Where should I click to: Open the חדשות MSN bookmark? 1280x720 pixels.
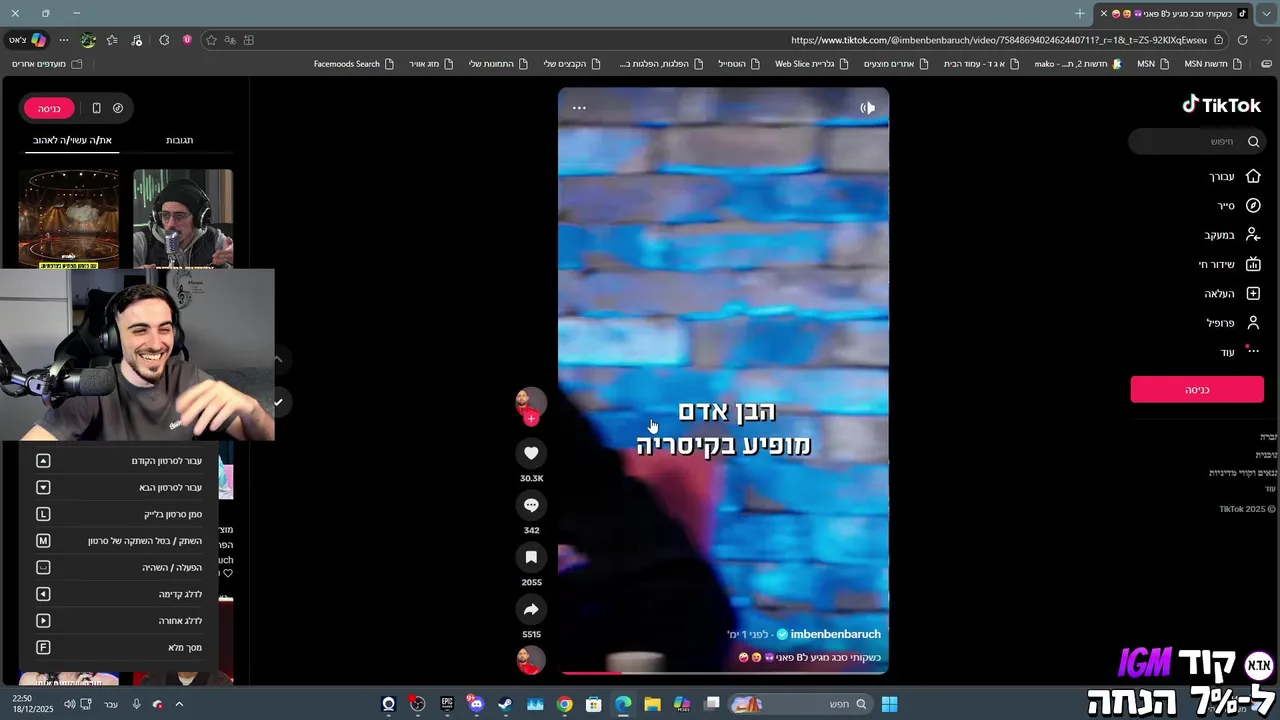coord(1213,64)
